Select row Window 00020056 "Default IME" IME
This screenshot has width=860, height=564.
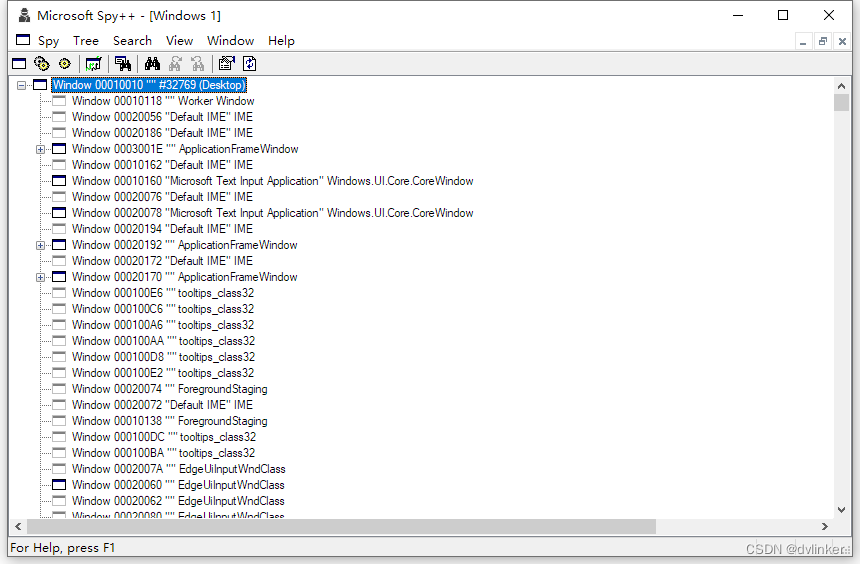point(162,117)
